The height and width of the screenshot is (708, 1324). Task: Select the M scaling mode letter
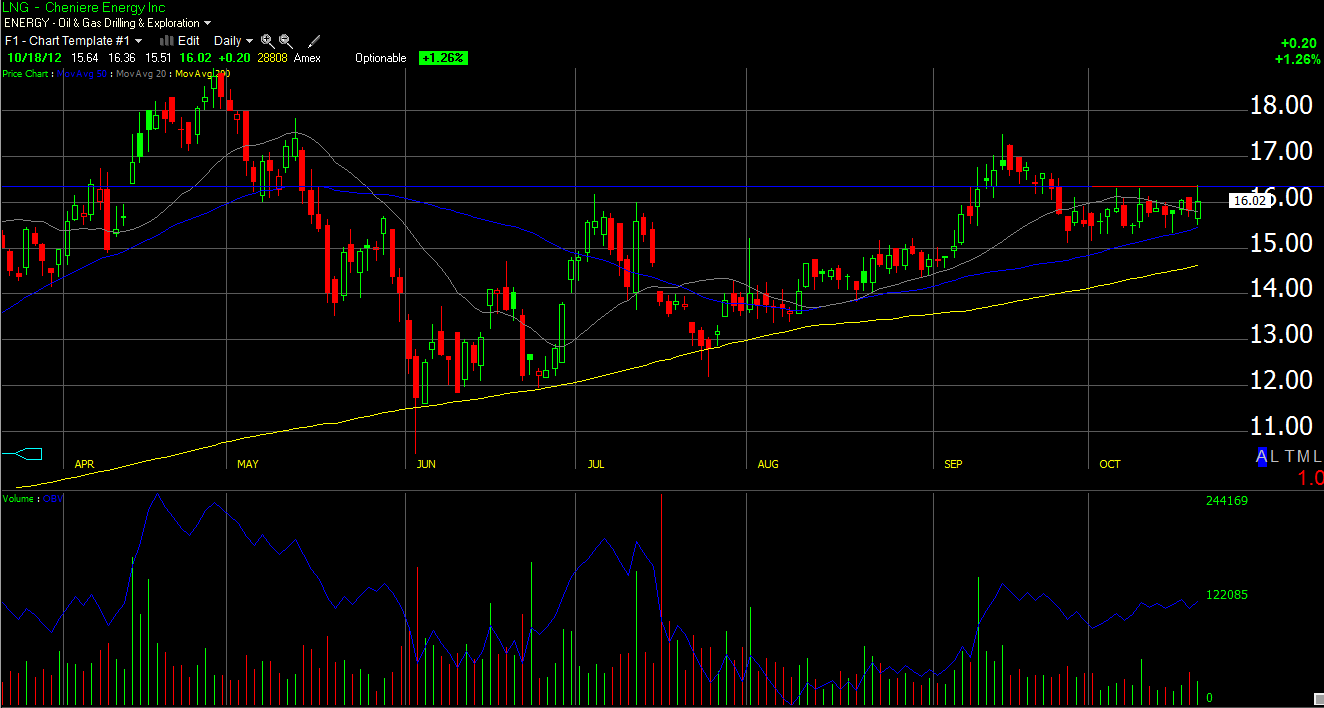point(1303,457)
